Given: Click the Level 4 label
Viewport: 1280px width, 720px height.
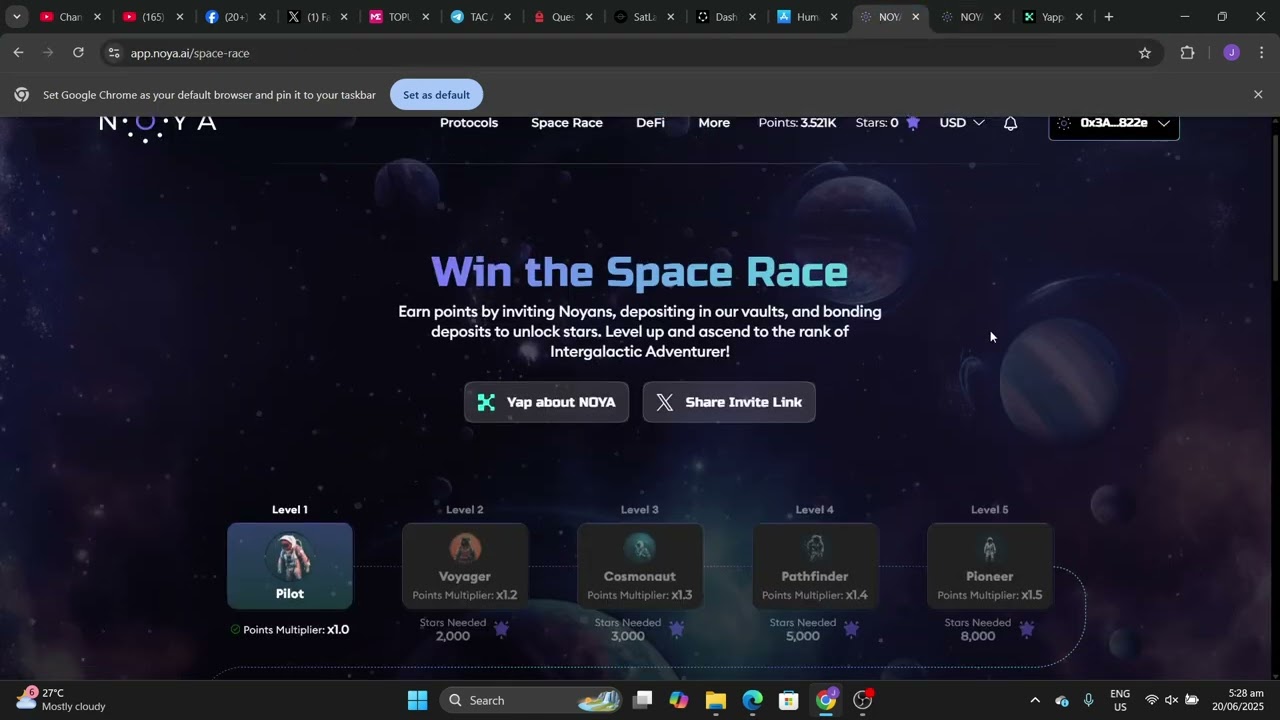Looking at the screenshot, I should click(x=815, y=510).
